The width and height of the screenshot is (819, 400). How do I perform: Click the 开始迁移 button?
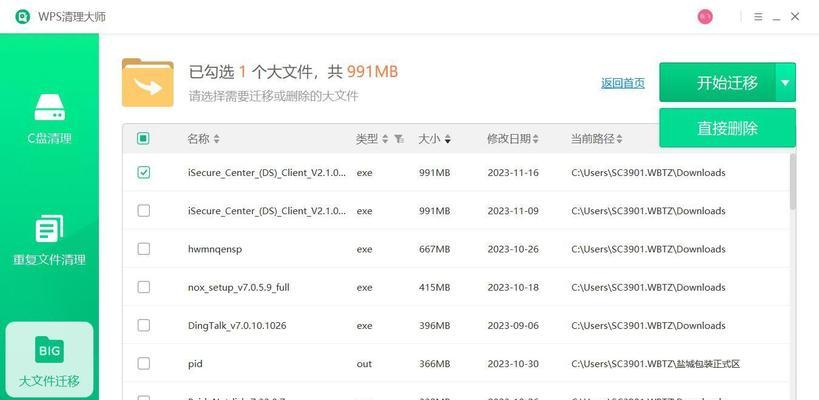[x=717, y=83]
